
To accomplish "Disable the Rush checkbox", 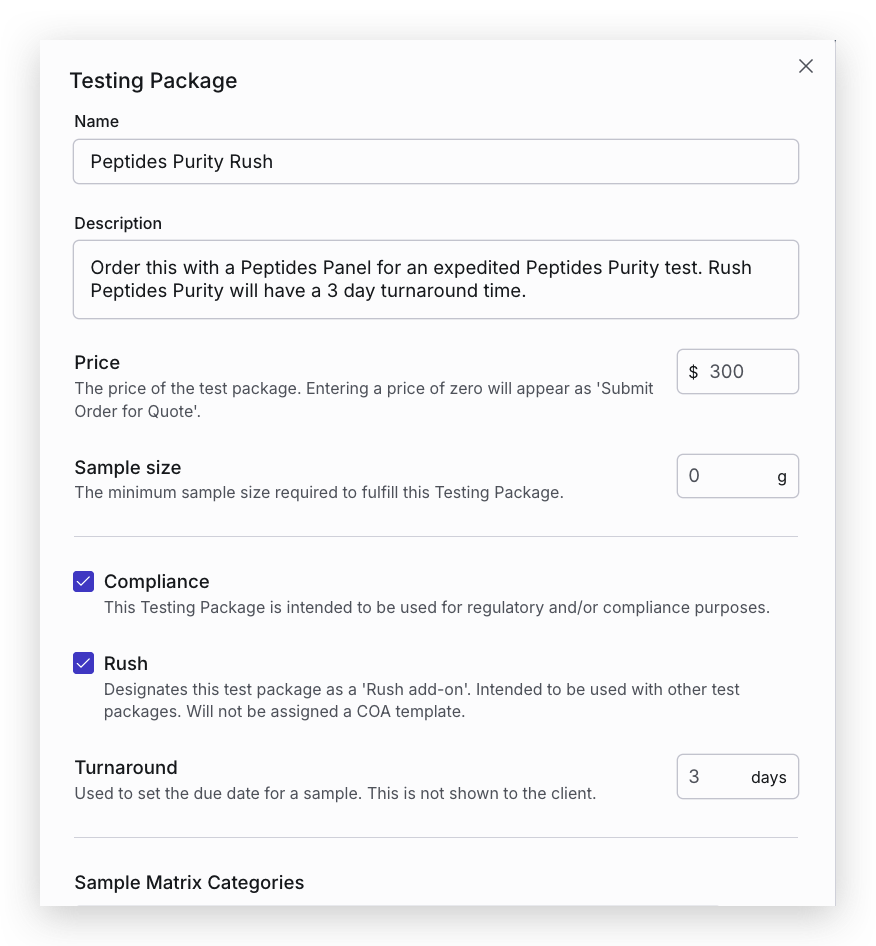I will (84, 663).
